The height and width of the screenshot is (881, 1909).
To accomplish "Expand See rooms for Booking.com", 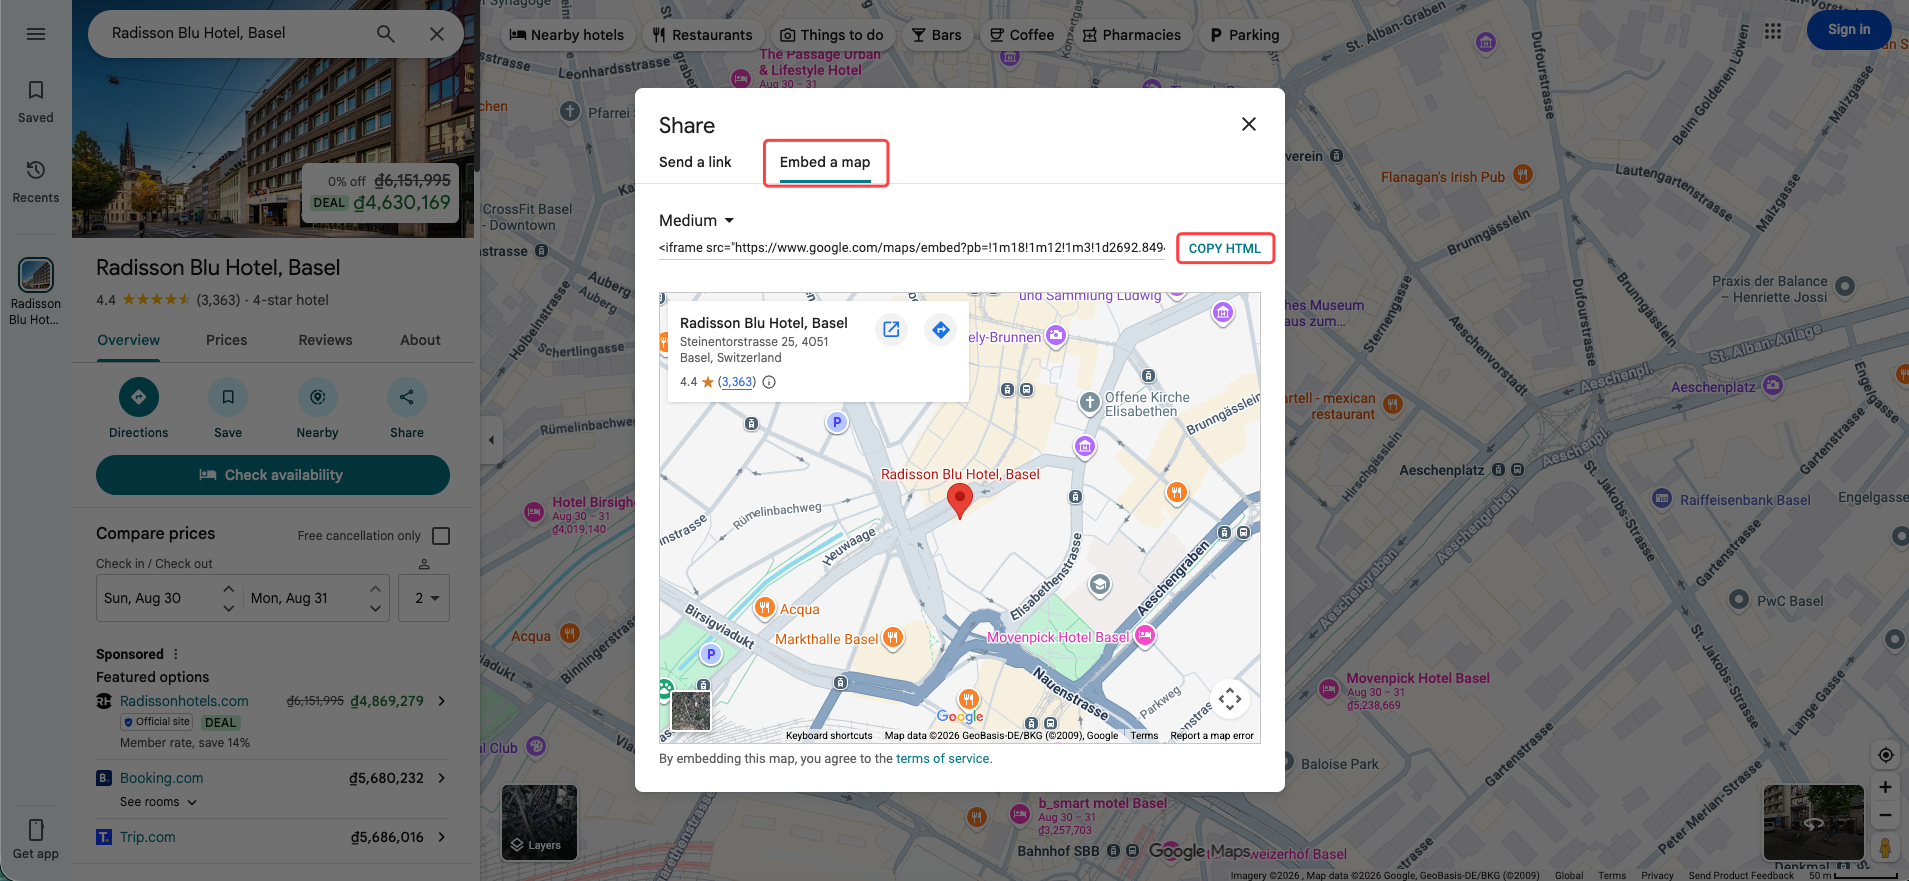I will pyautogui.click(x=159, y=802).
